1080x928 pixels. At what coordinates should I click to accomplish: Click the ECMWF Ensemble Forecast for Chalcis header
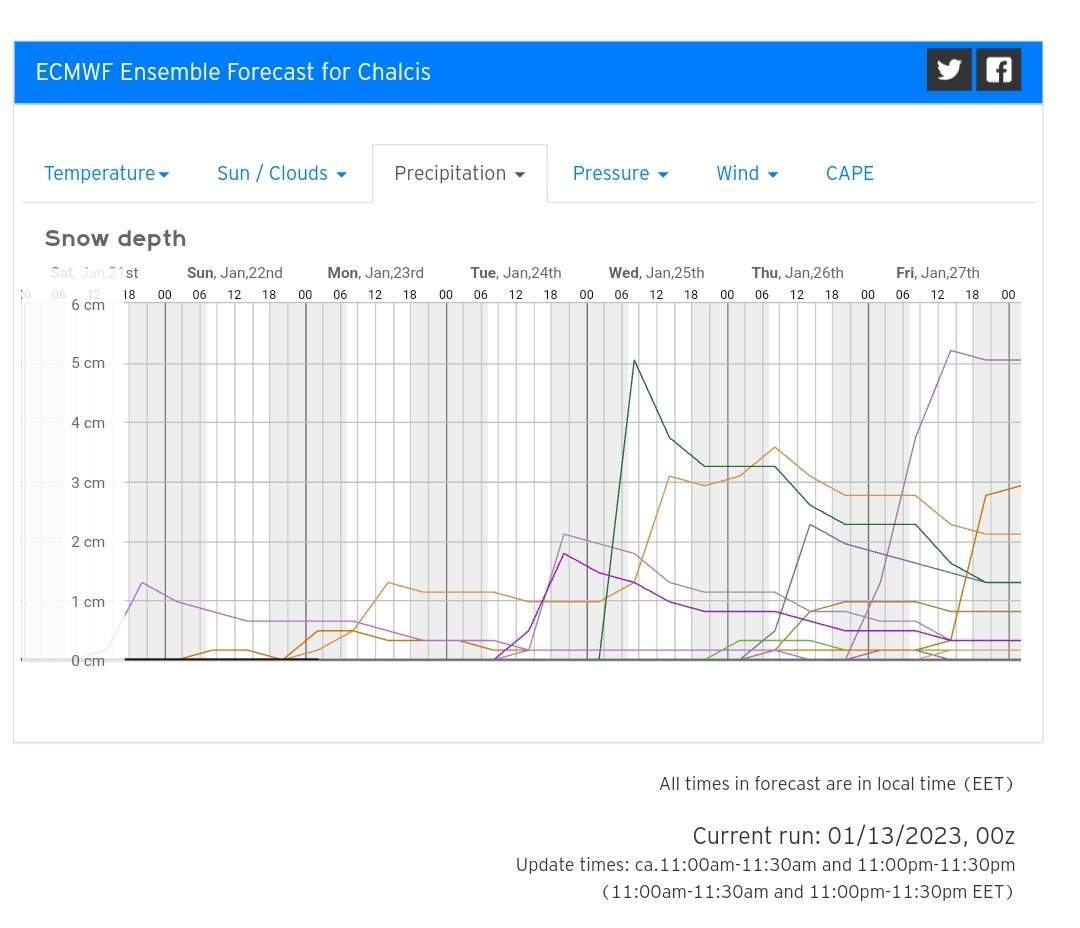[233, 72]
